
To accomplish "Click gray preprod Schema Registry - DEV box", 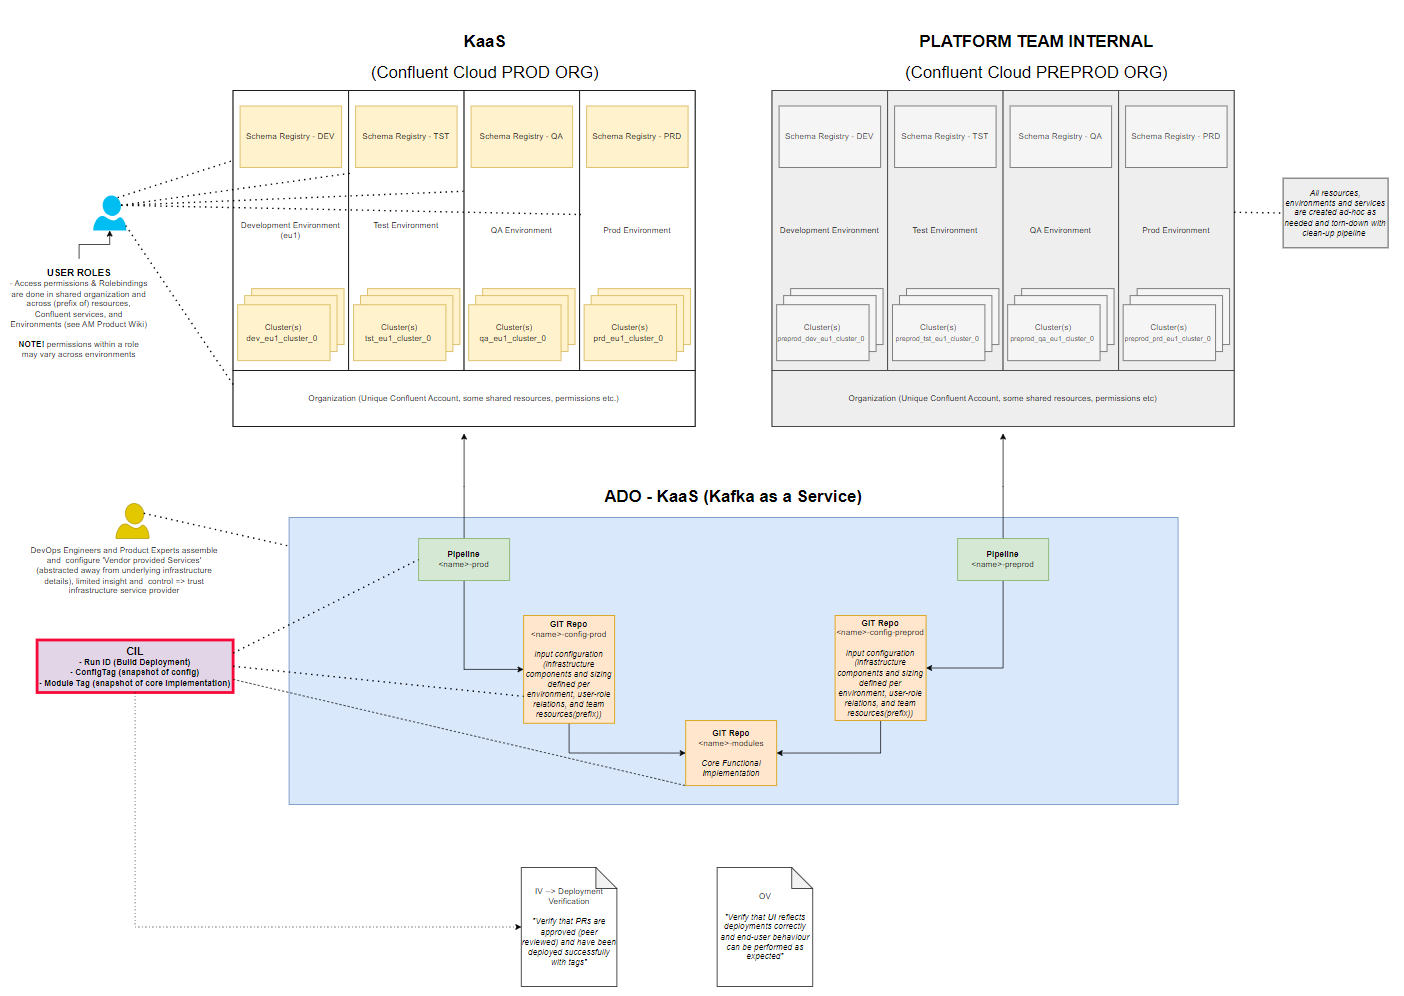I will pyautogui.click(x=829, y=137).
